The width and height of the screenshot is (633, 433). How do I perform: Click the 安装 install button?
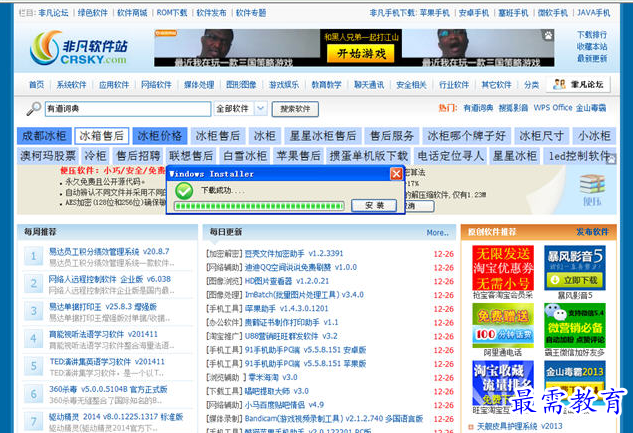pyautogui.click(x=374, y=205)
